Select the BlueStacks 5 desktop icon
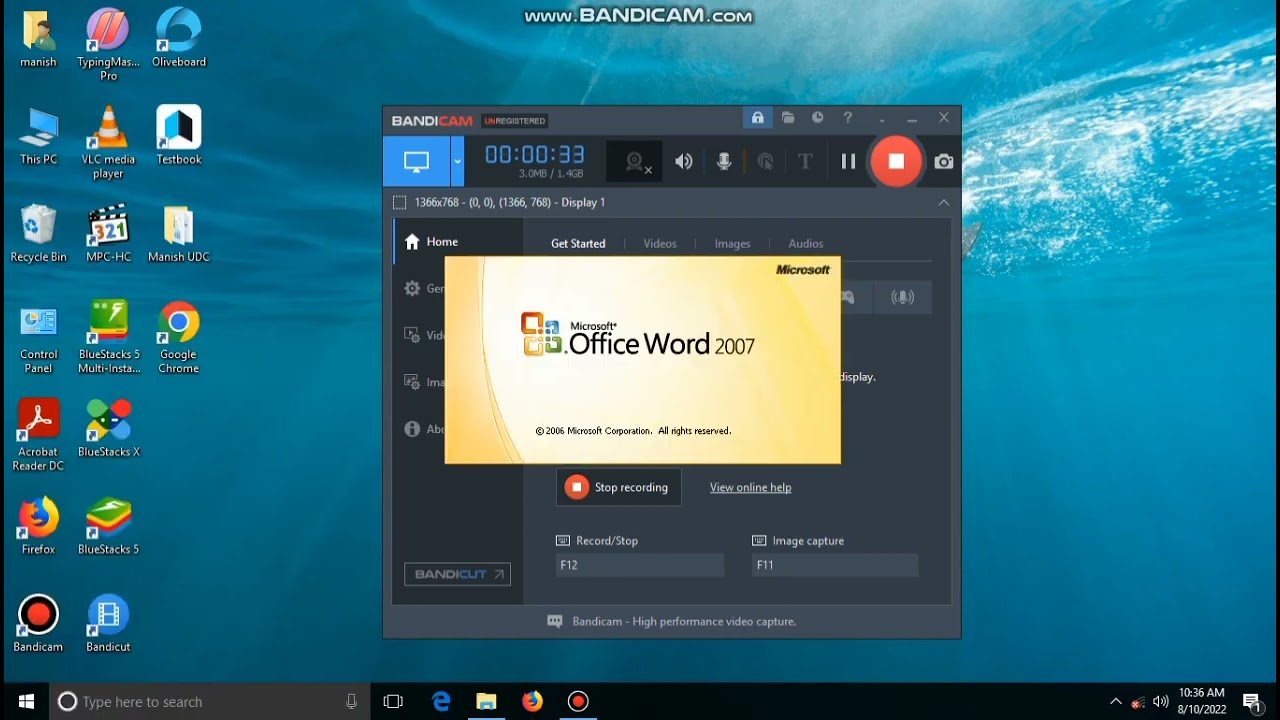 [x=108, y=526]
